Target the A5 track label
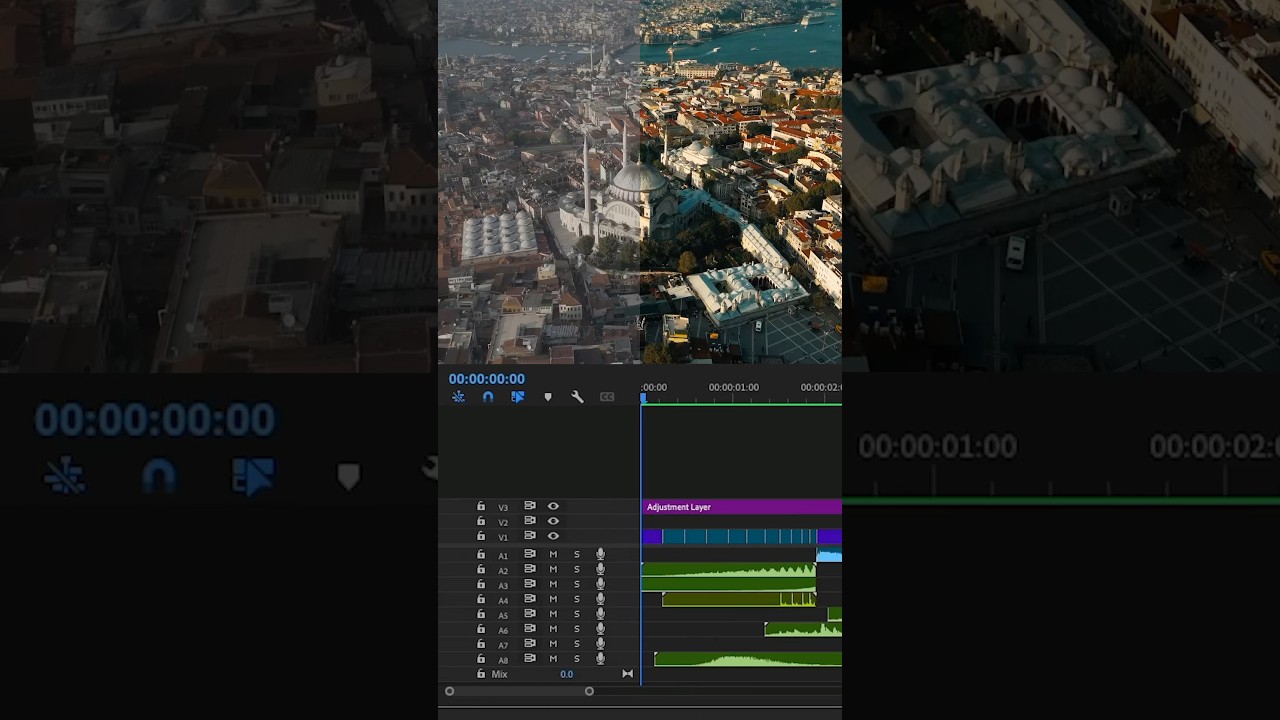 [503, 615]
